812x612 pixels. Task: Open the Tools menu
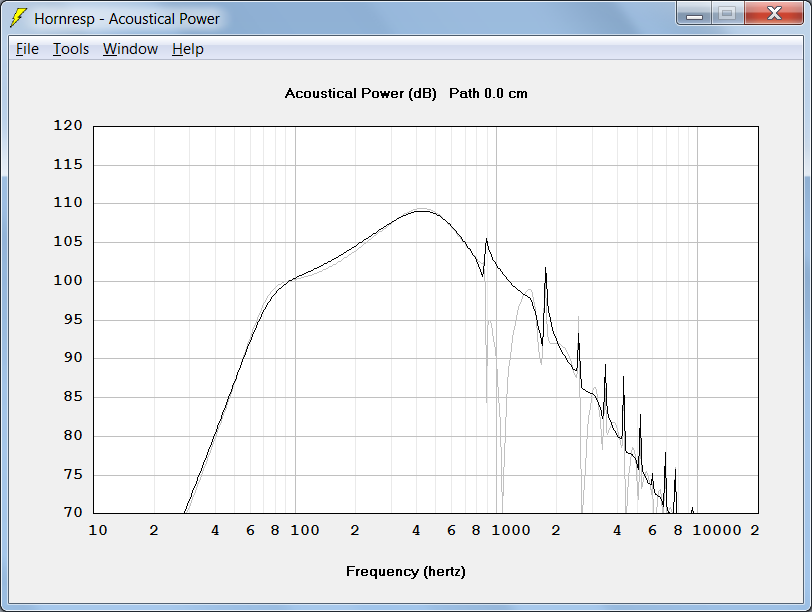point(71,49)
